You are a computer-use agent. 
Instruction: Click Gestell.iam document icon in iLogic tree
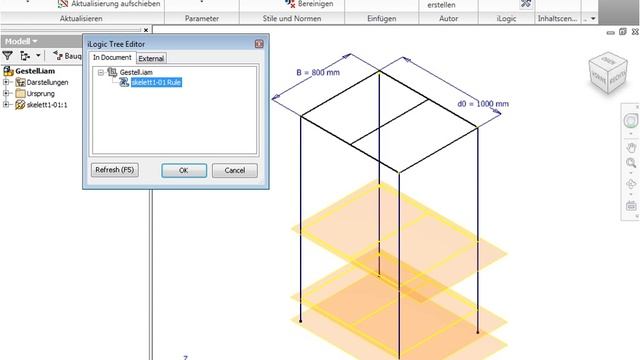pos(112,72)
